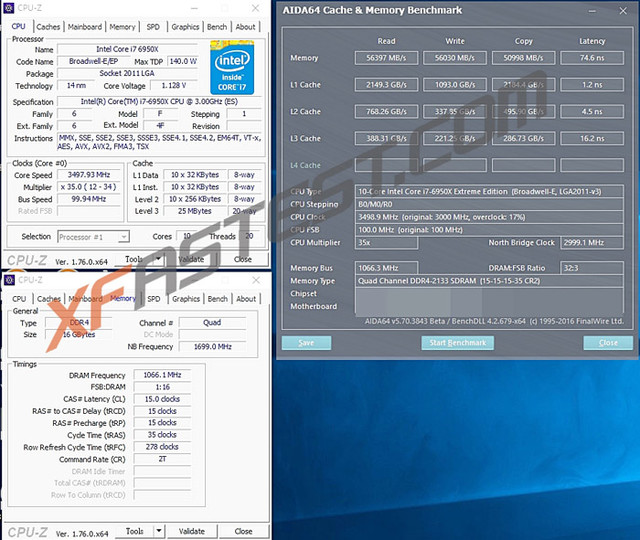Viewport: 640px width, 540px height.
Task: Close the top CPU-Z window via title bar X
Action: pos(256,8)
